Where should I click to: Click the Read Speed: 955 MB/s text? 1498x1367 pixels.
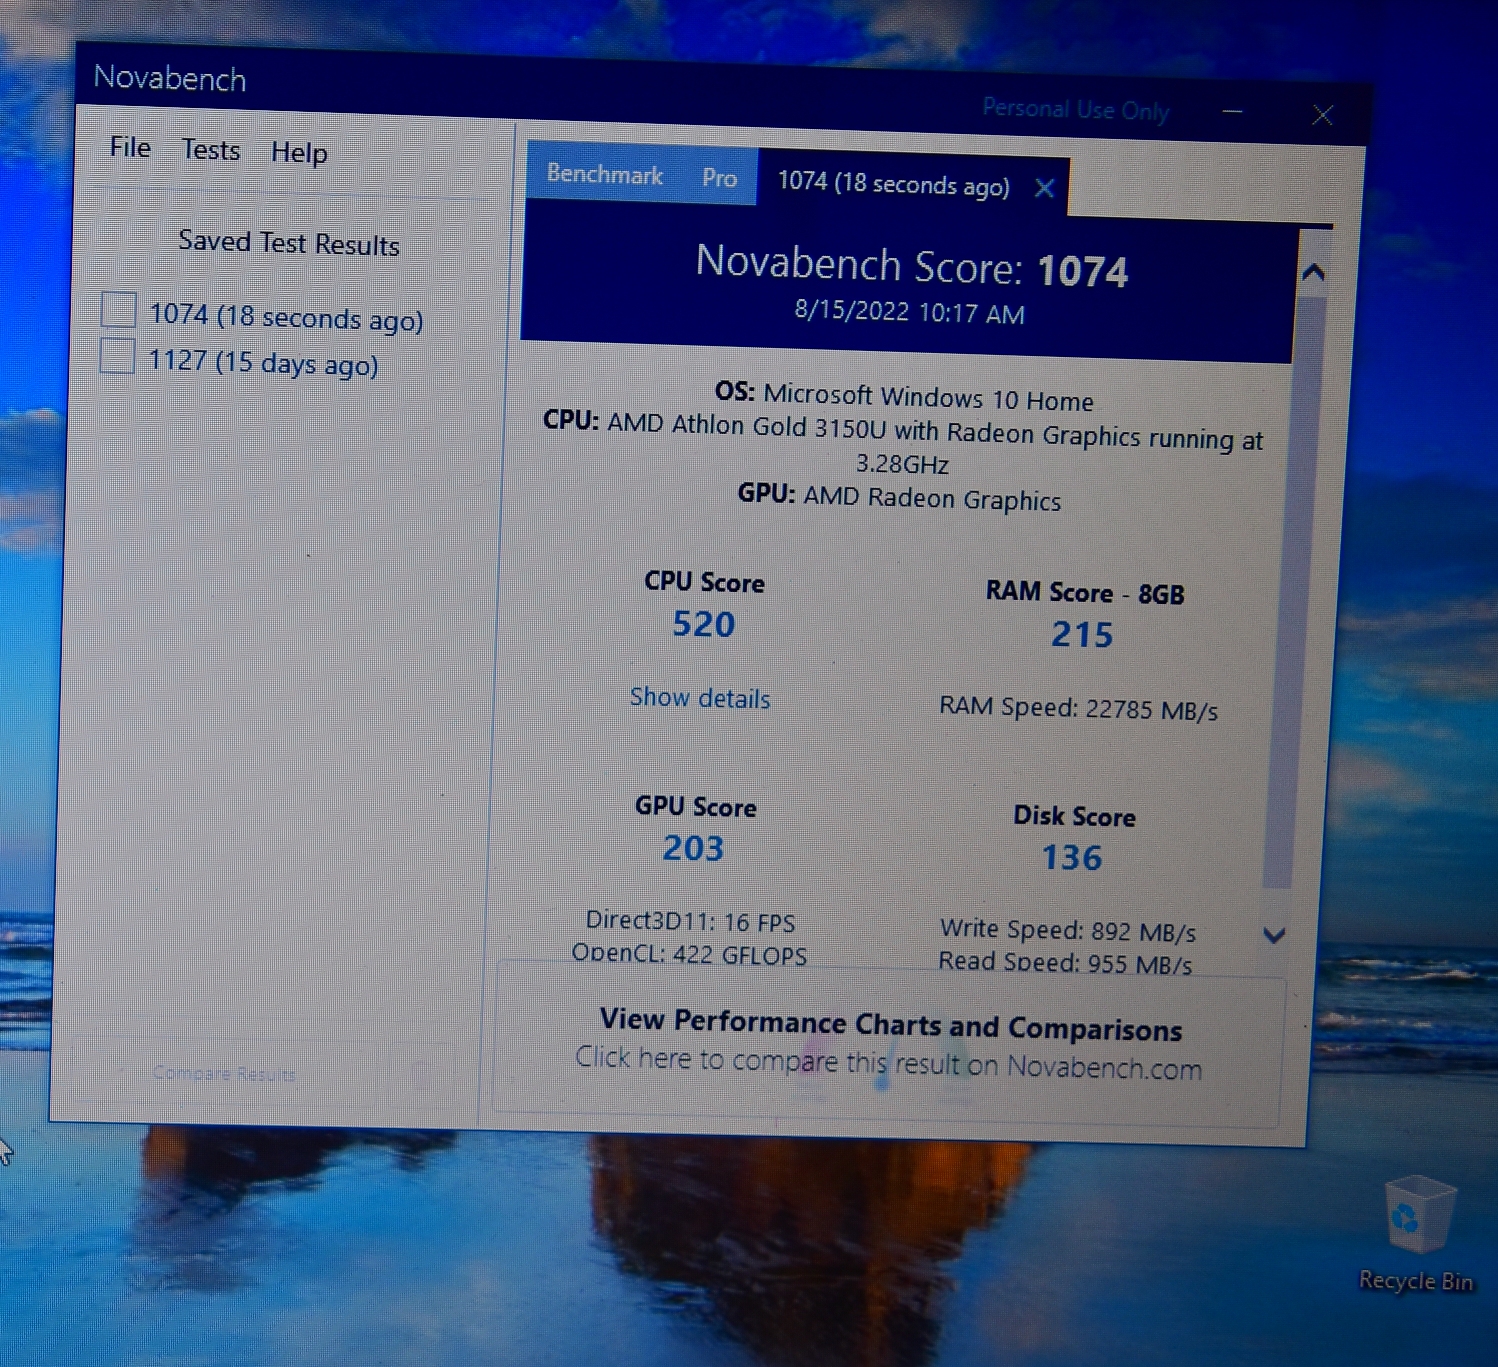(1065, 962)
